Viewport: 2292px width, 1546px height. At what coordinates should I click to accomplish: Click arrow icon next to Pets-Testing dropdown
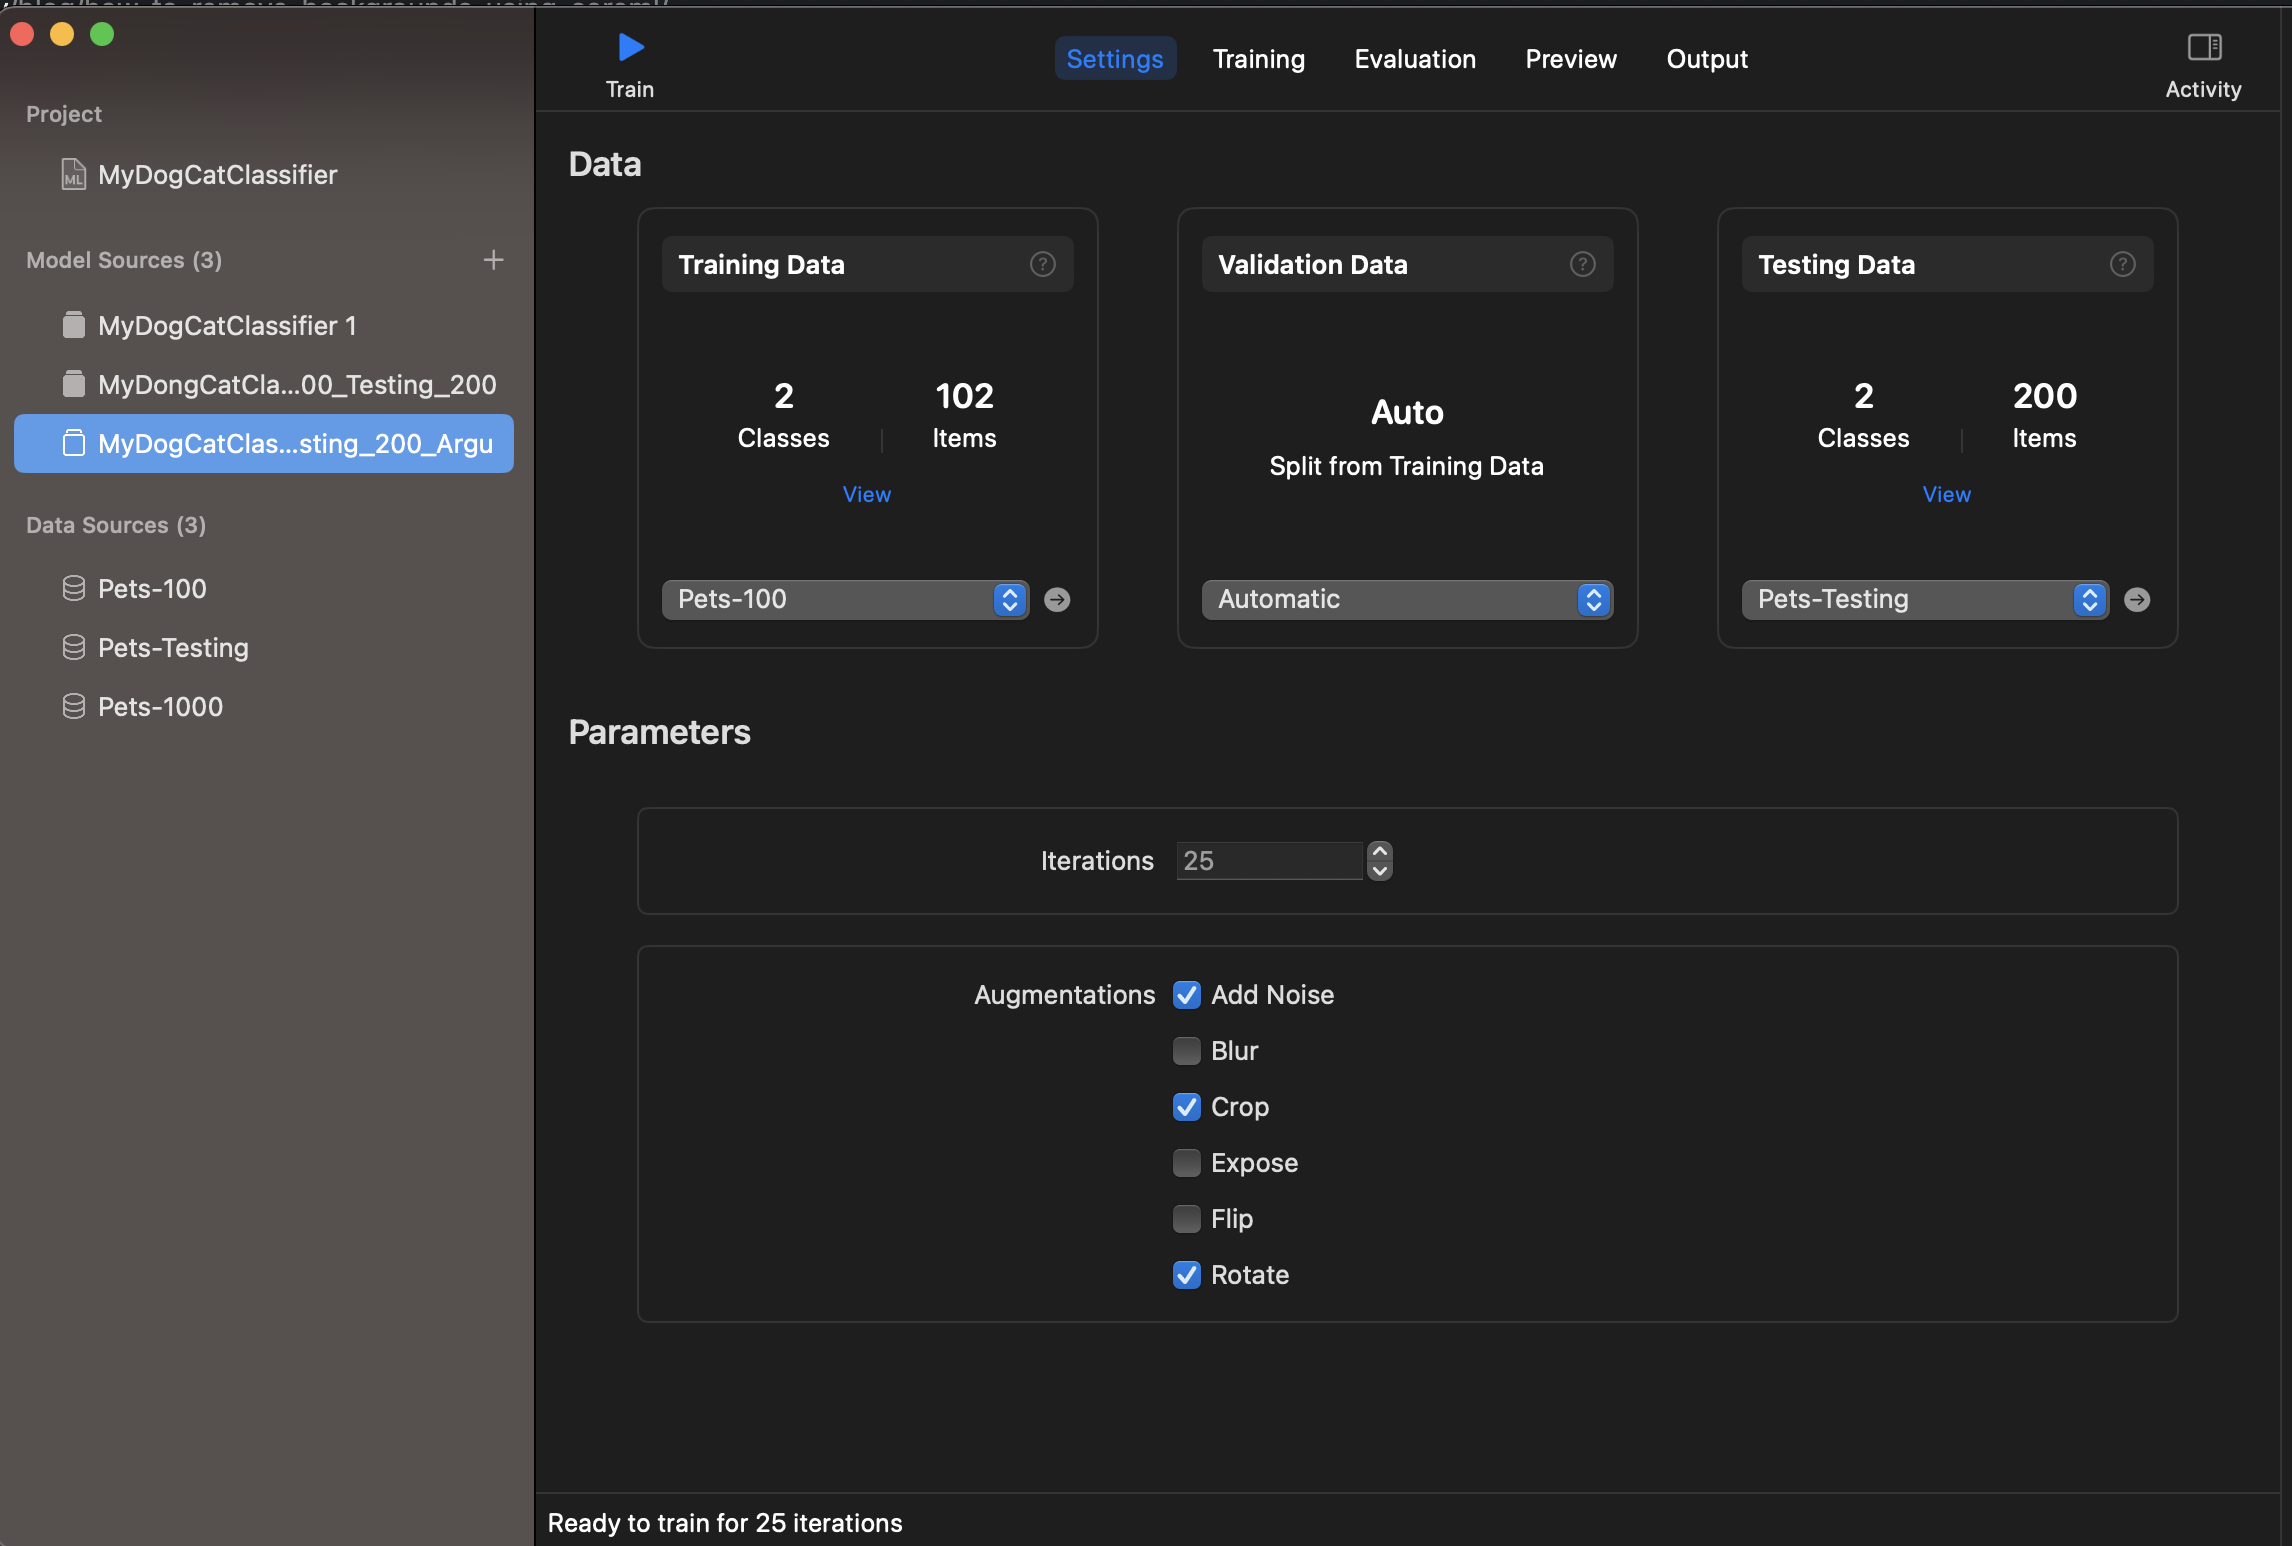[2137, 599]
